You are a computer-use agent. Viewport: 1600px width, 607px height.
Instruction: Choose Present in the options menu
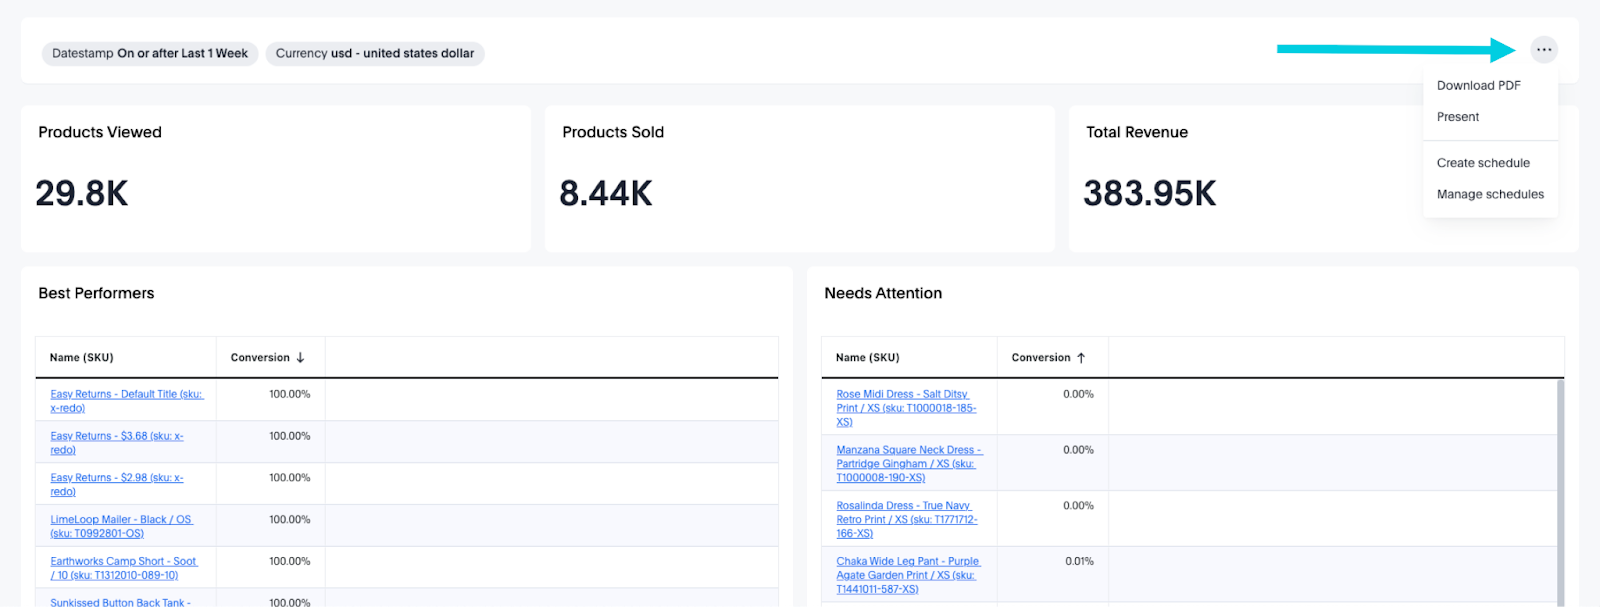click(x=1457, y=117)
